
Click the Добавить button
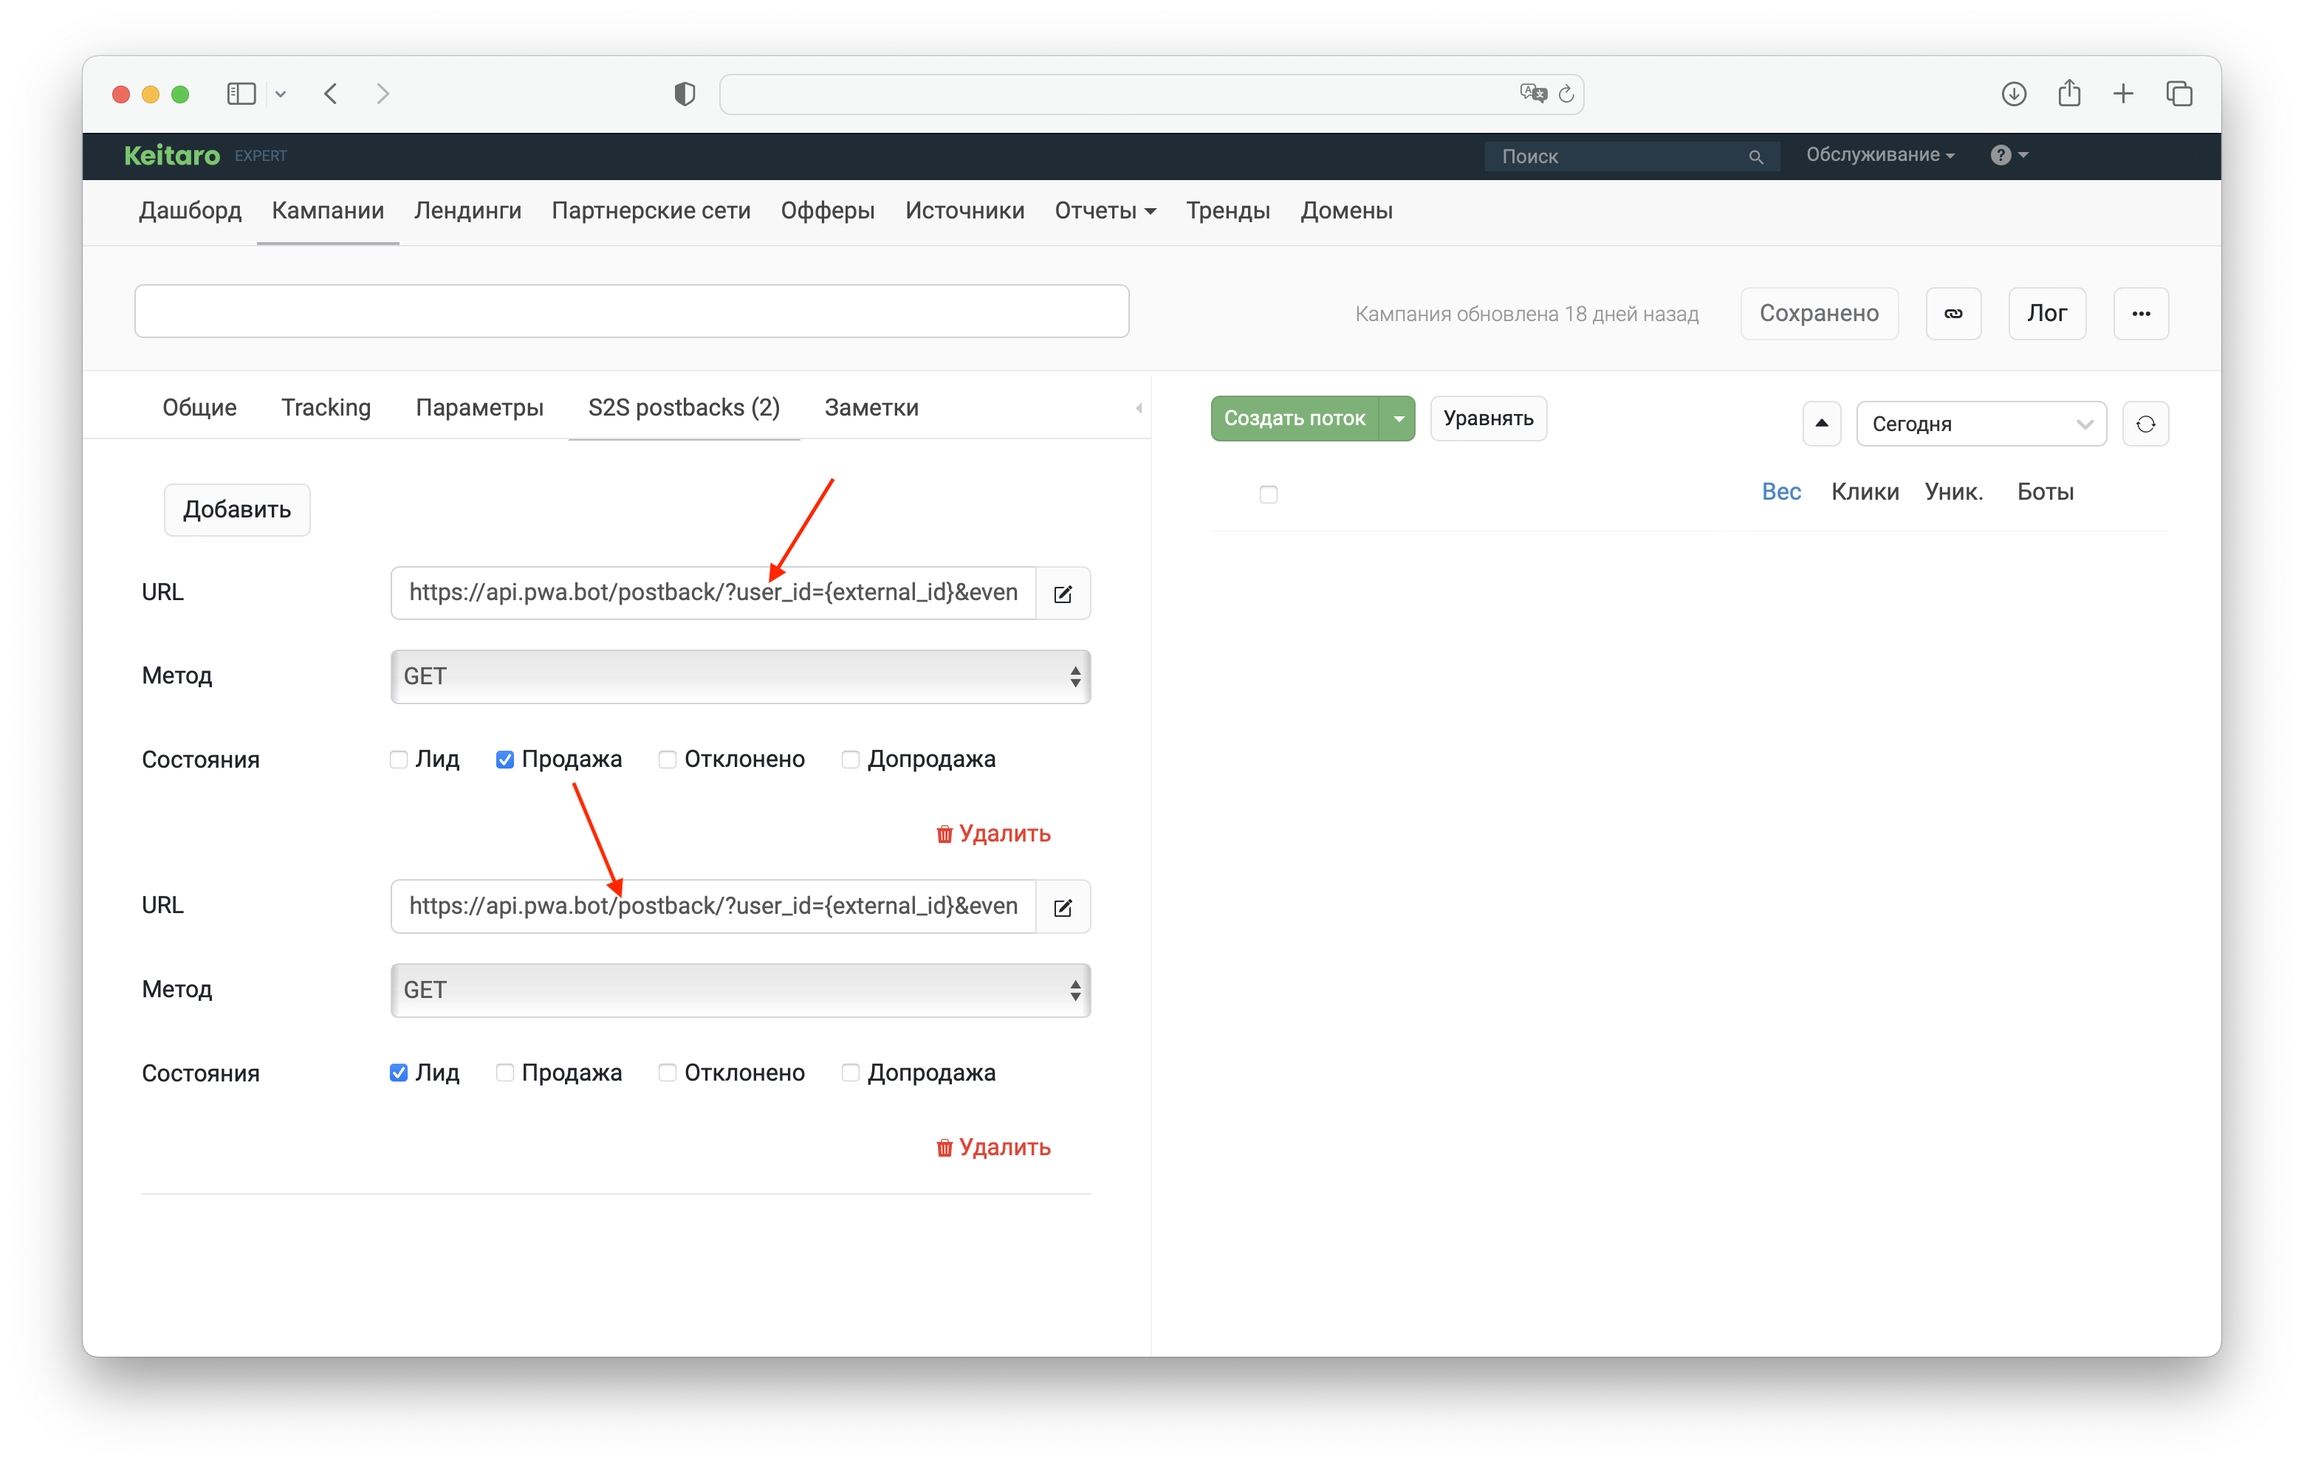pyautogui.click(x=237, y=510)
